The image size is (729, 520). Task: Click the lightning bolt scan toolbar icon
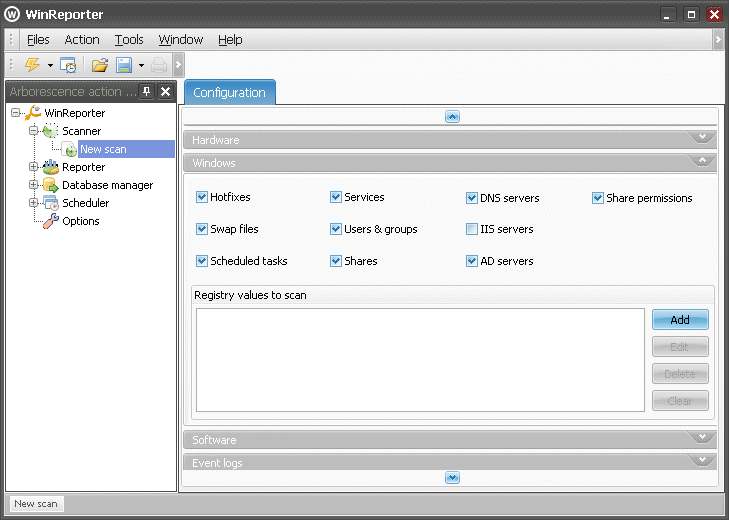(x=32, y=65)
